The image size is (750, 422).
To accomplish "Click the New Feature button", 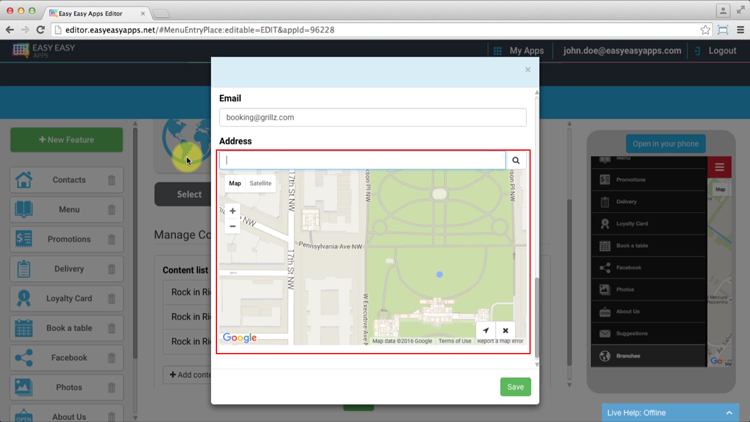I will pyautogui.click(x=66, y=140).
